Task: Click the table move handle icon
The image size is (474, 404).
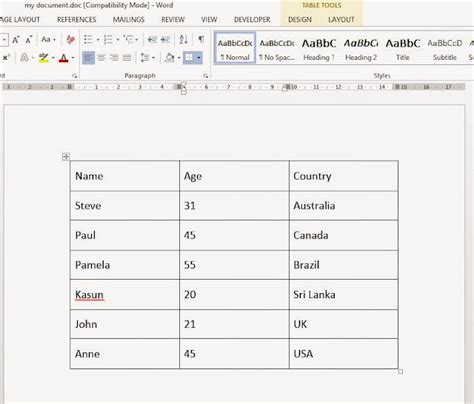Action: click(66, 156)
